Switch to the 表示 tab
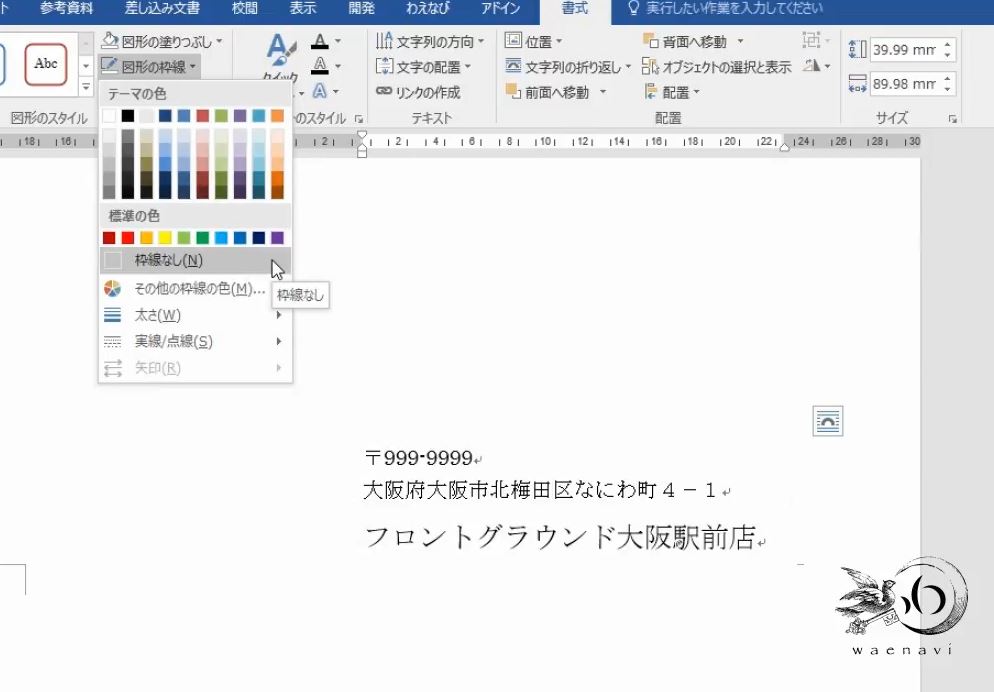Image resolution: width=994 pixels, height=692 pixels. [302, 9]
